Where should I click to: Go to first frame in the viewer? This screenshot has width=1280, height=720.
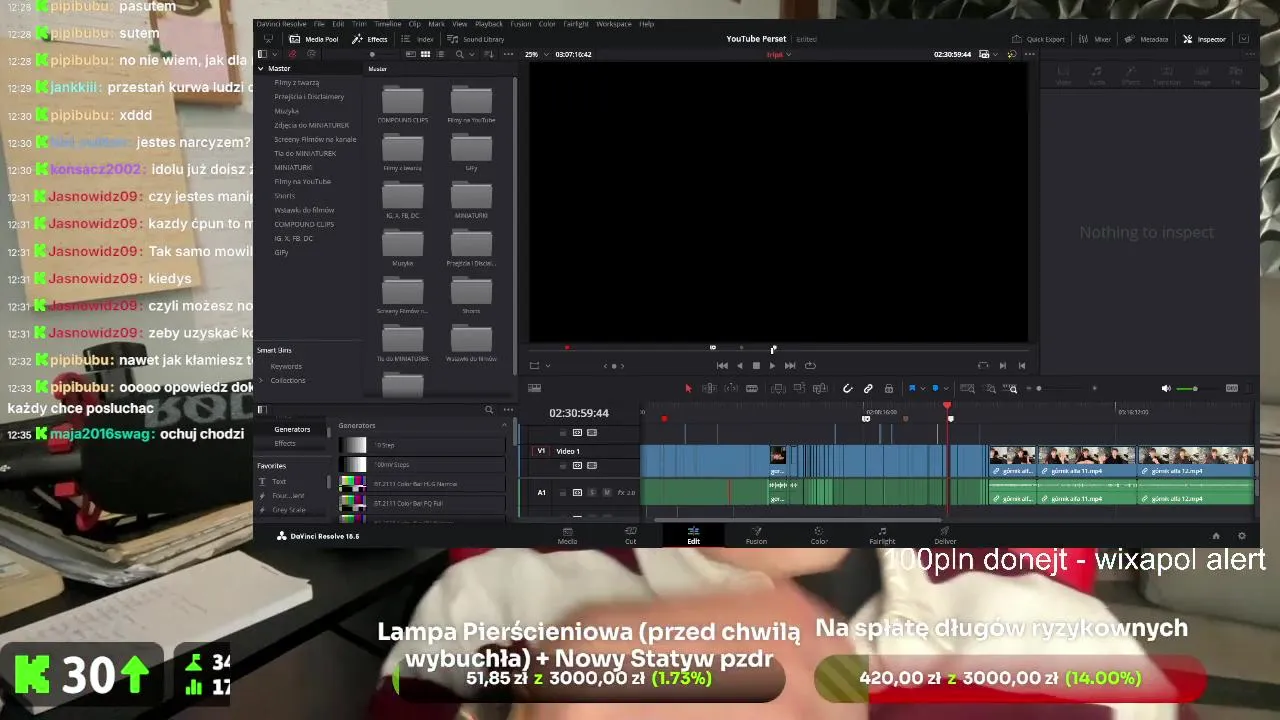[722, 366]
